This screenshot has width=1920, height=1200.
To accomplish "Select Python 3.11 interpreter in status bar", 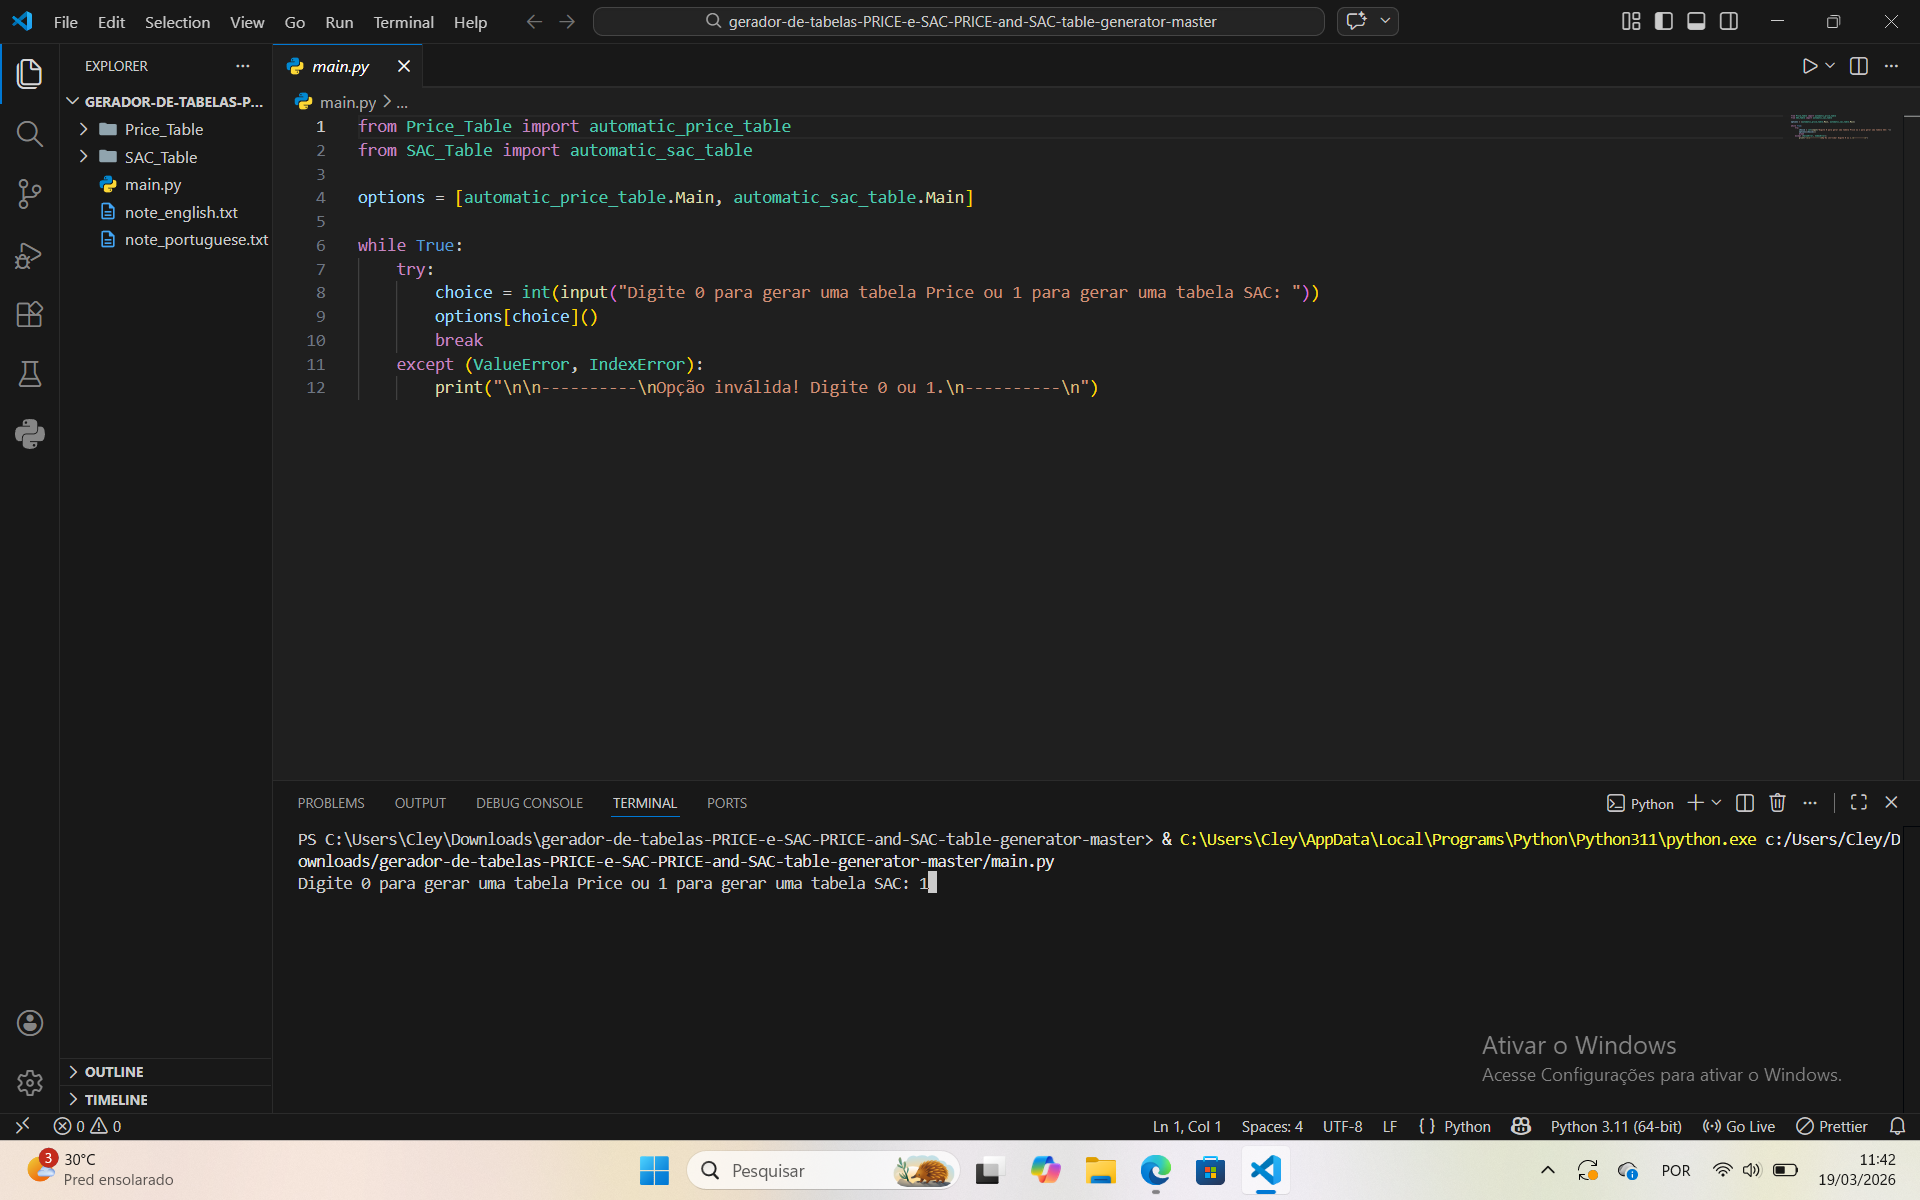I will (1615, 1126).
